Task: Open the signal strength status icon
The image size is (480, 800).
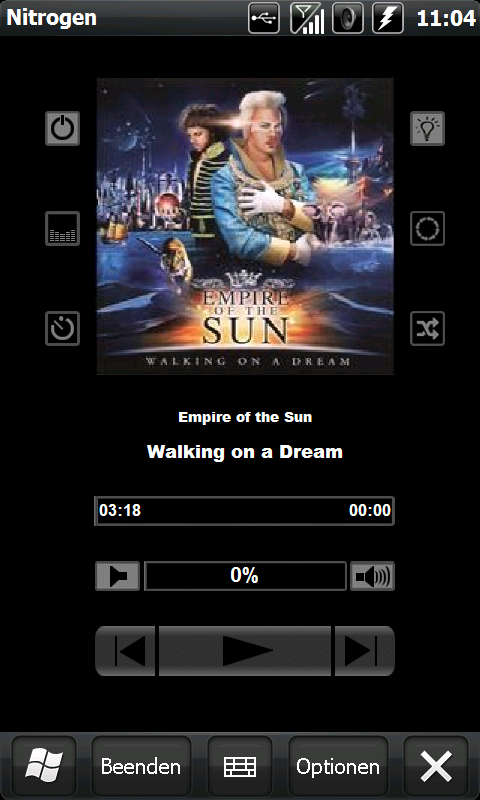Action: (x=306, y=18)
